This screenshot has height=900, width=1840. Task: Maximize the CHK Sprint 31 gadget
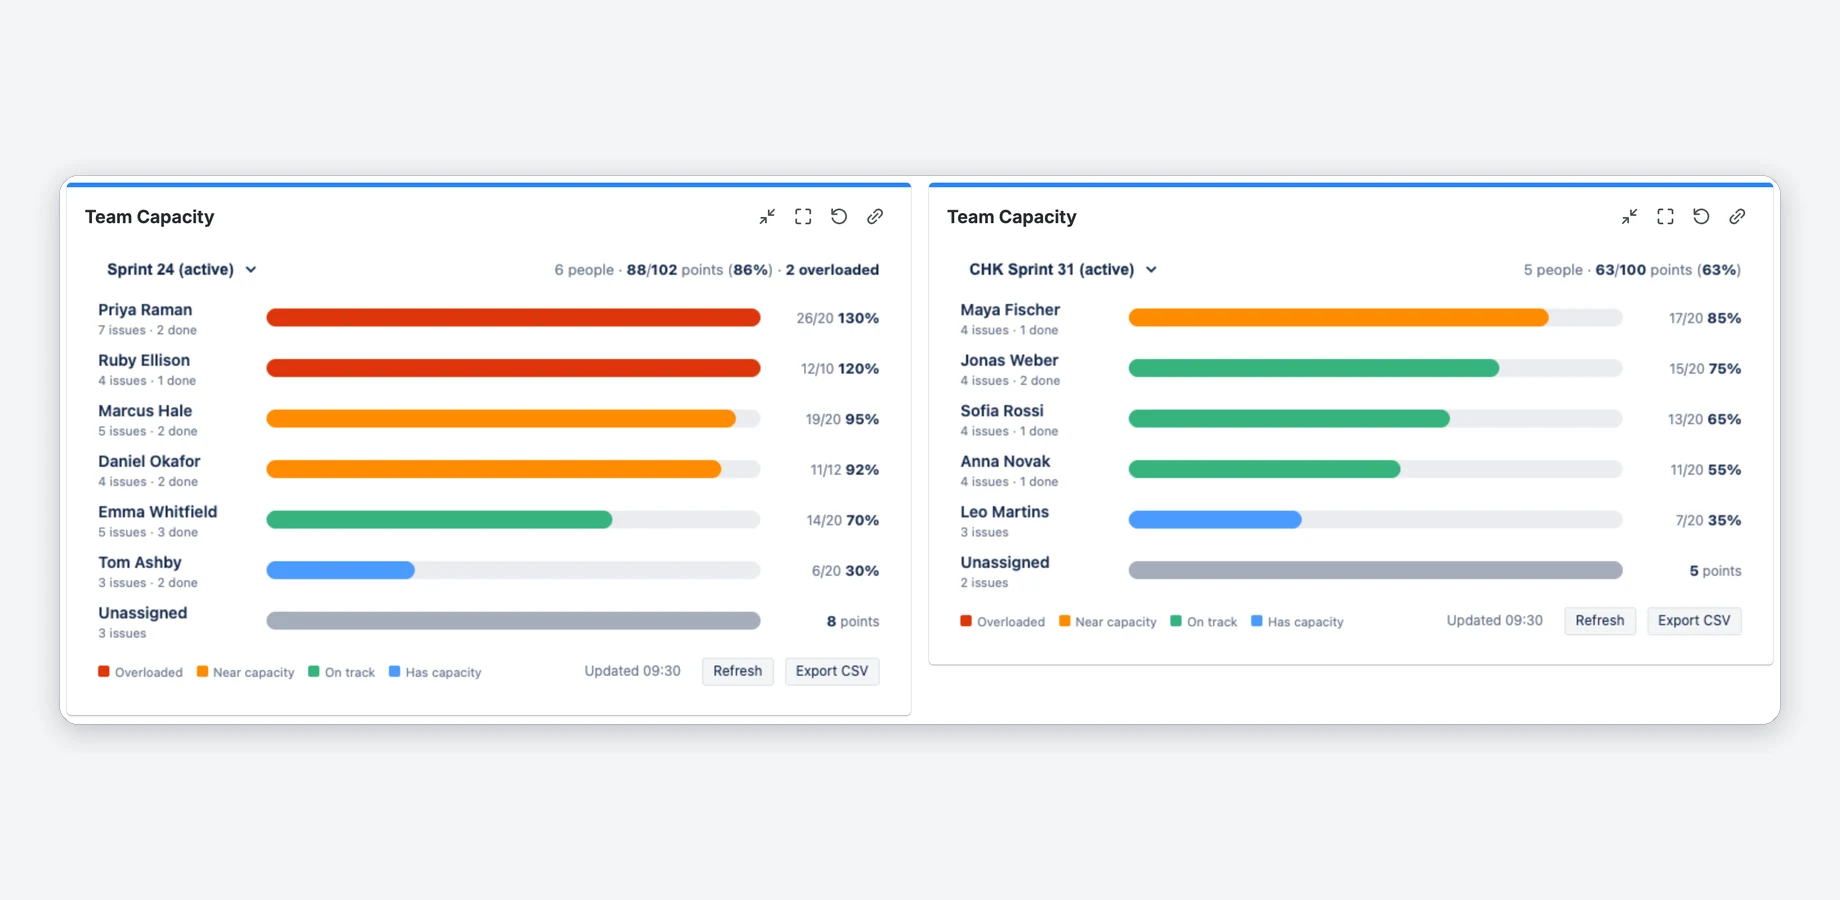coord(1665,216)
